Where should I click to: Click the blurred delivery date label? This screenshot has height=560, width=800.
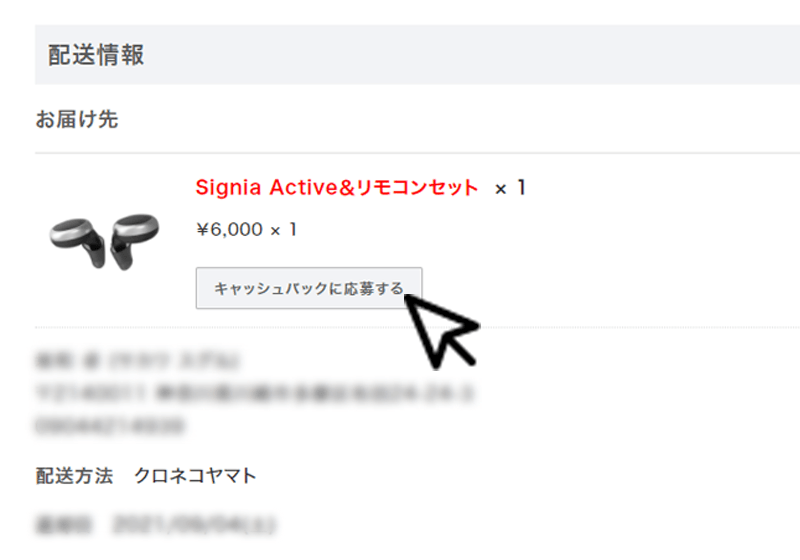click(x=64, y=524)
